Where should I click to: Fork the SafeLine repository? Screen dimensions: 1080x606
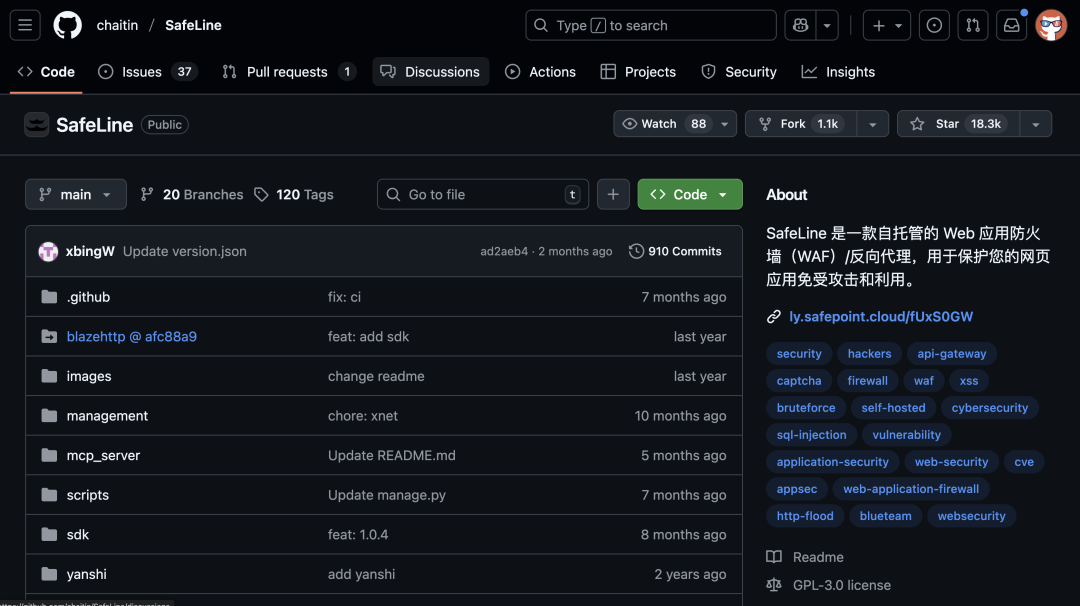pos(801,124)
